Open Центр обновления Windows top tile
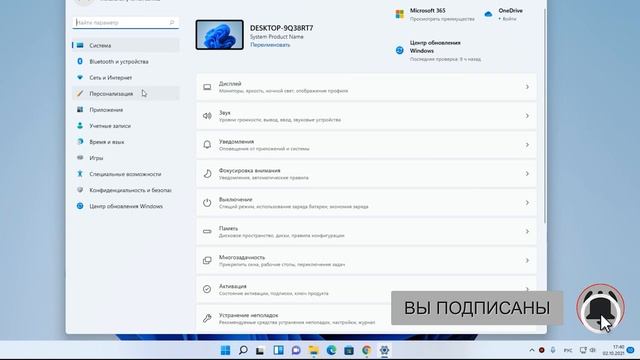The width and height of the screenshot is (640, 360). pos(438,51)
